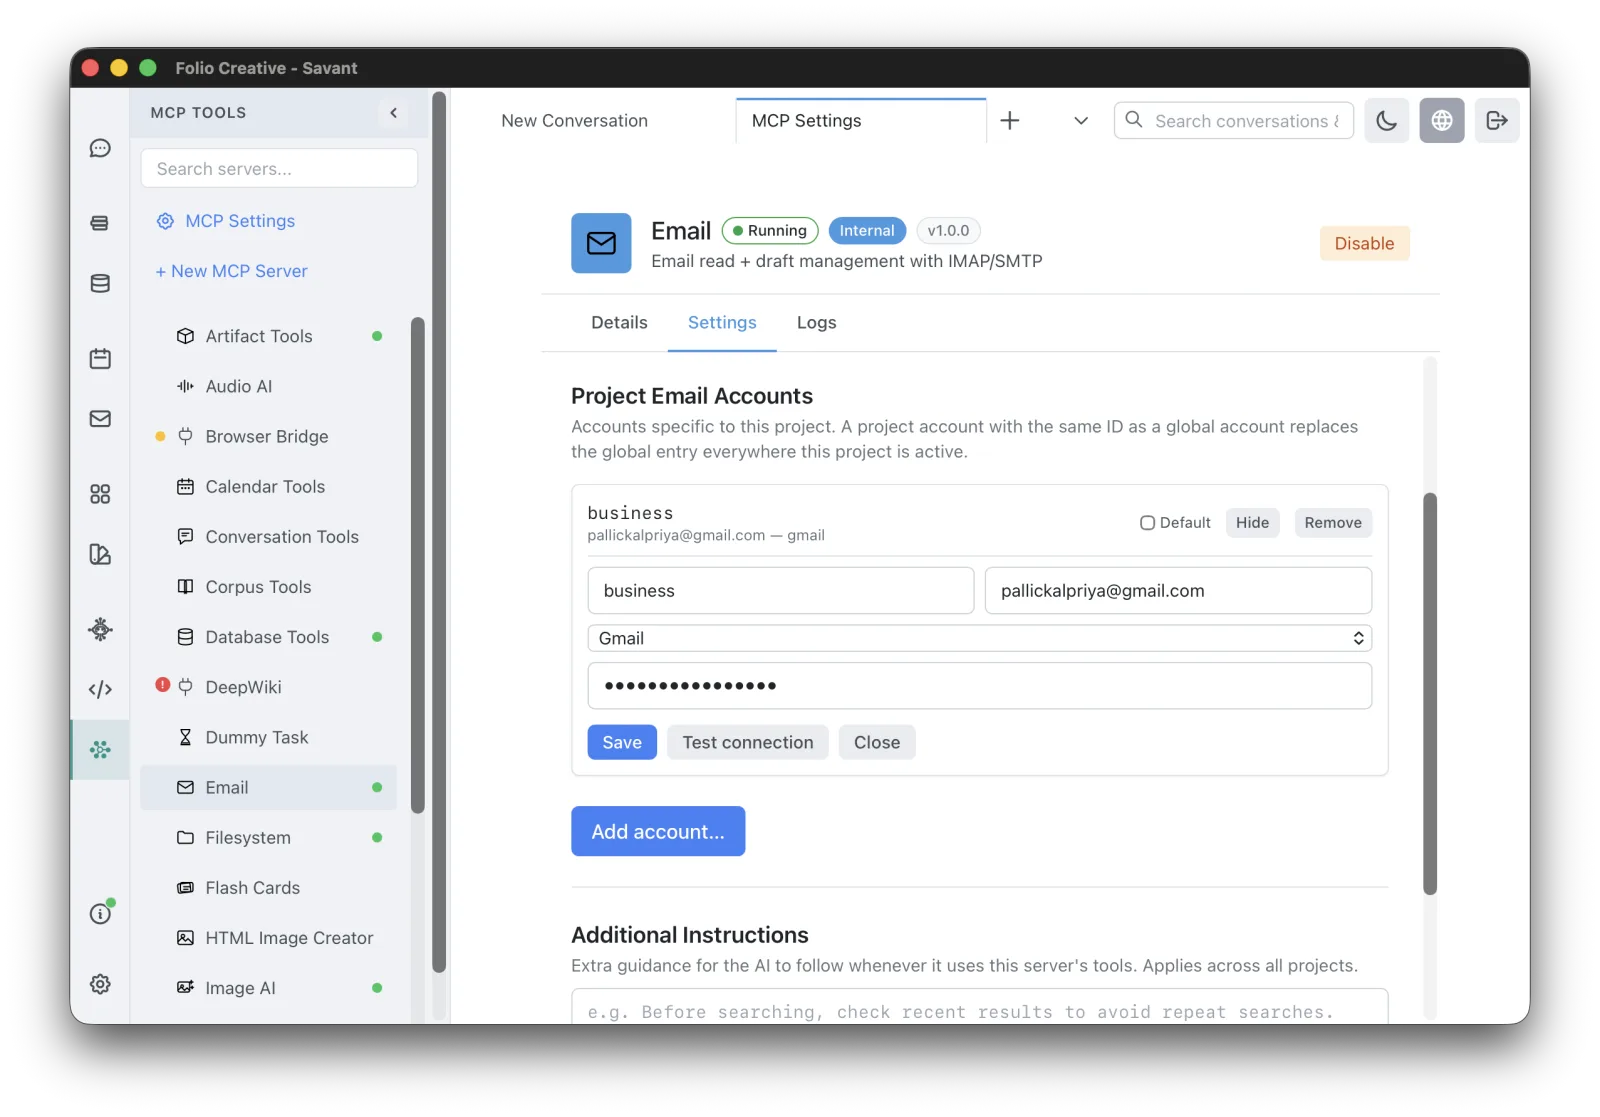Check the Default checkbox for business account
Screen dimensions: 1600x1117
coord(1147,523)
